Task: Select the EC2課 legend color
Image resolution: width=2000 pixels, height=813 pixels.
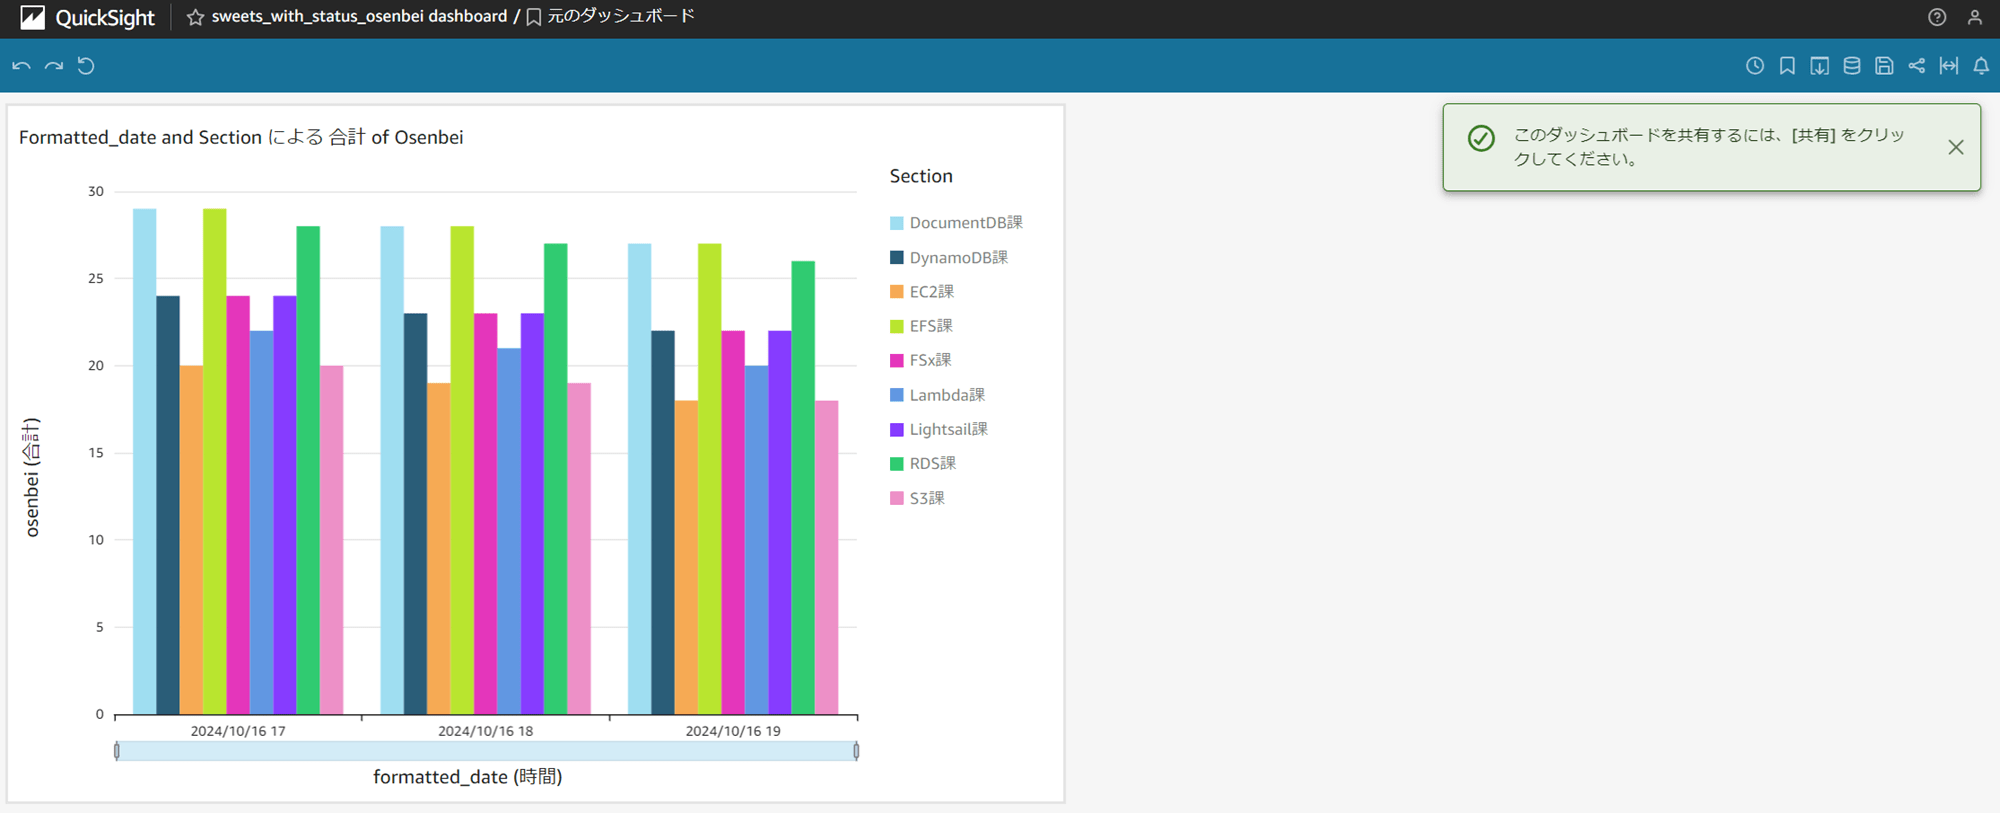Action: click(x=897, y=292)
